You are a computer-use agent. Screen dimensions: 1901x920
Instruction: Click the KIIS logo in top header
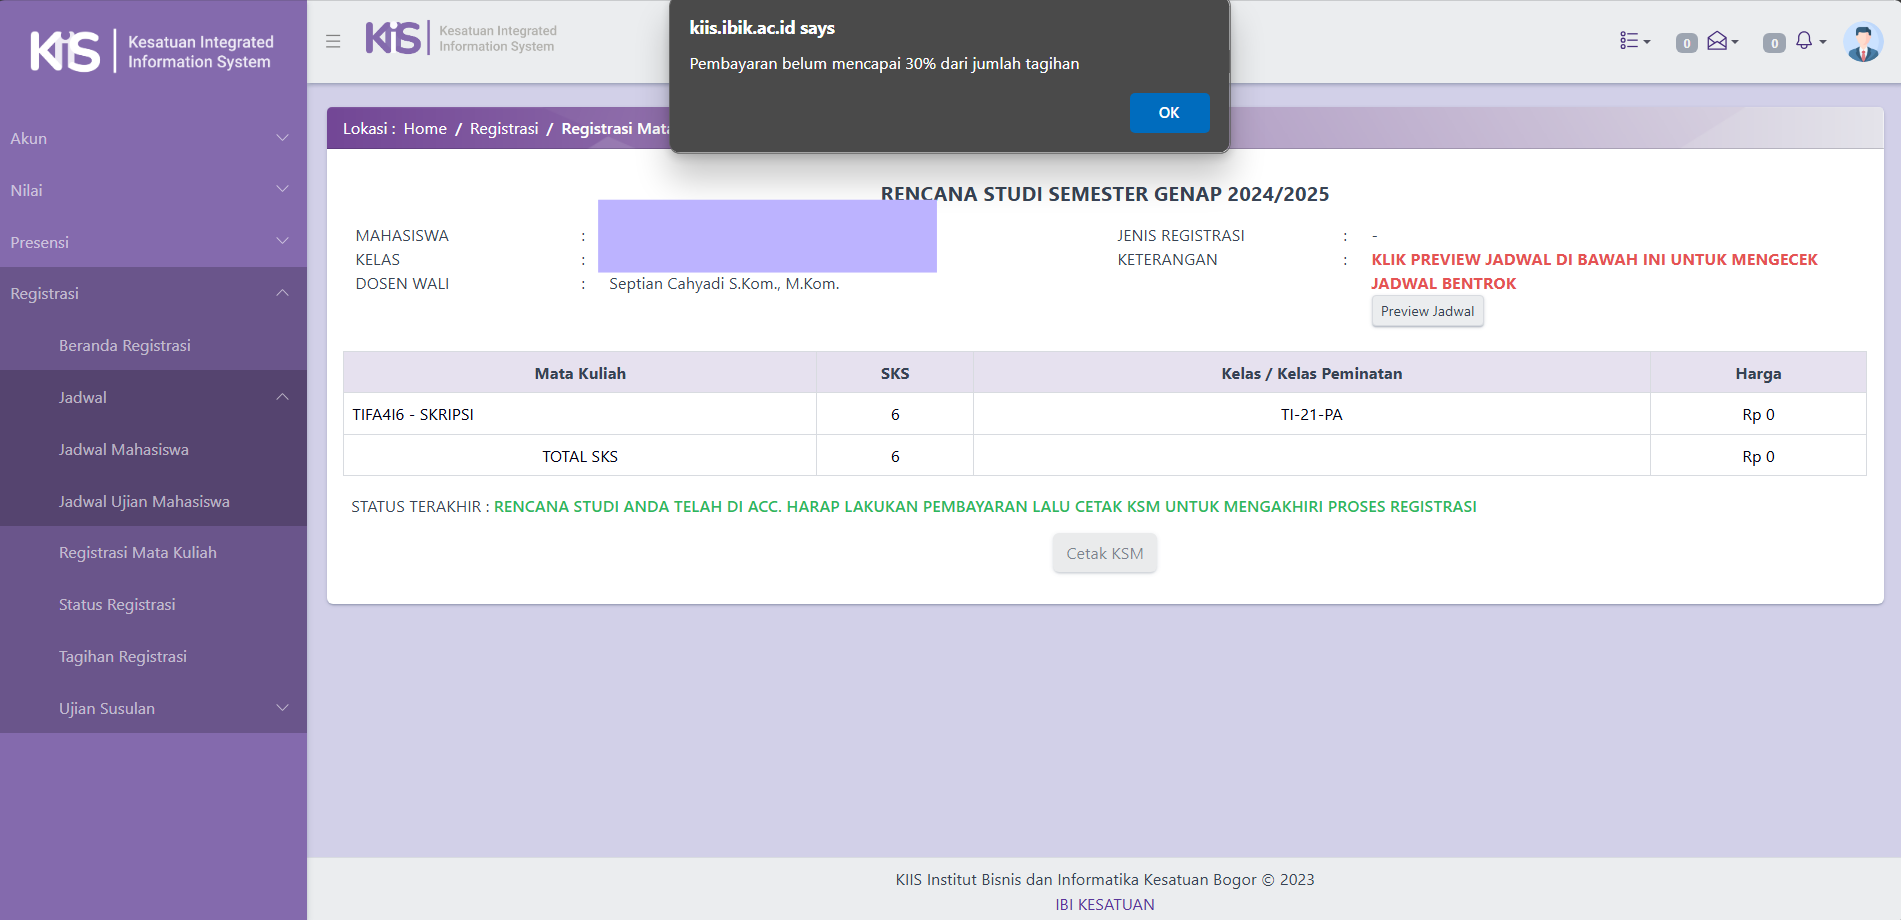click(x=461, y=39)
